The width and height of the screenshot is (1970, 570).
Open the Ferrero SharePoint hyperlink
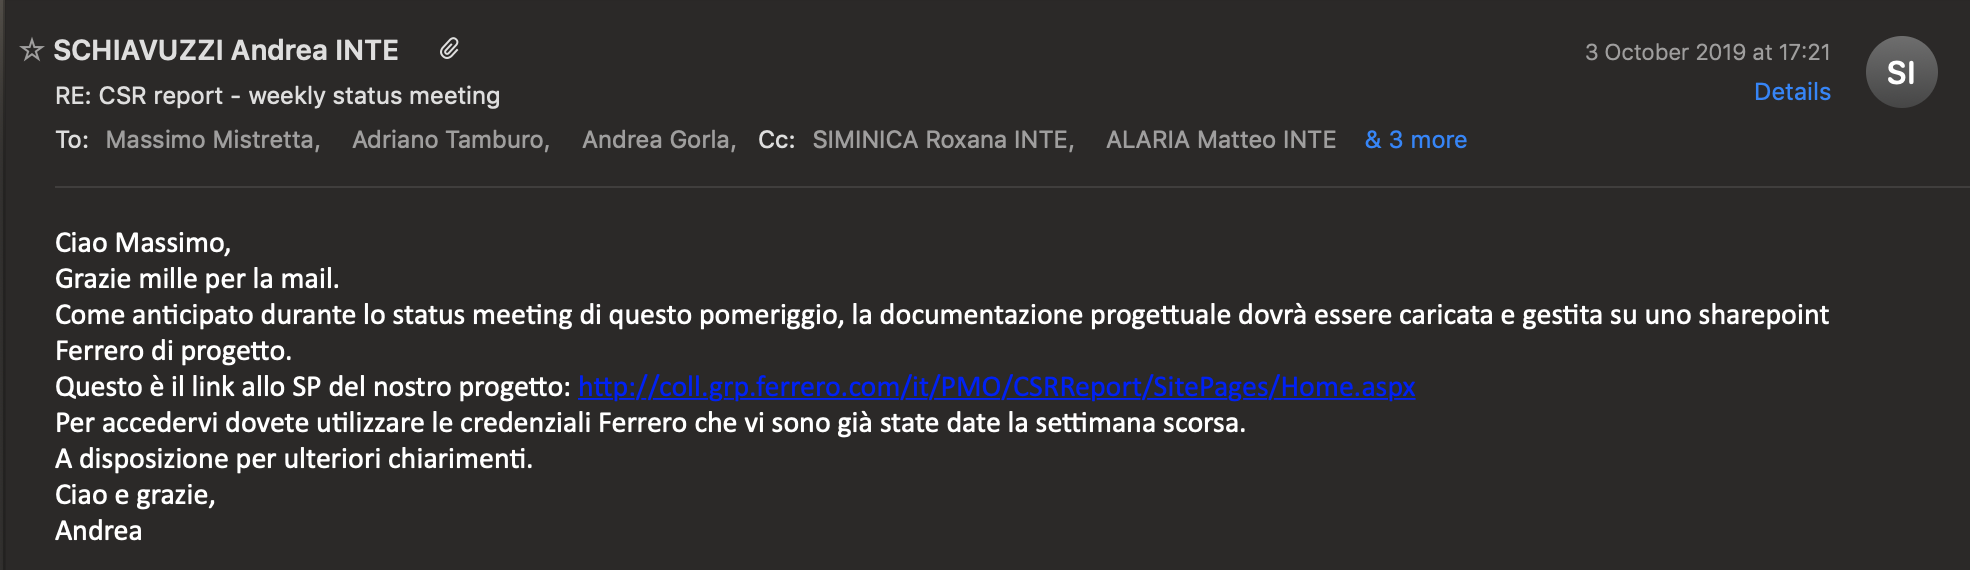(x=996, y=387)
